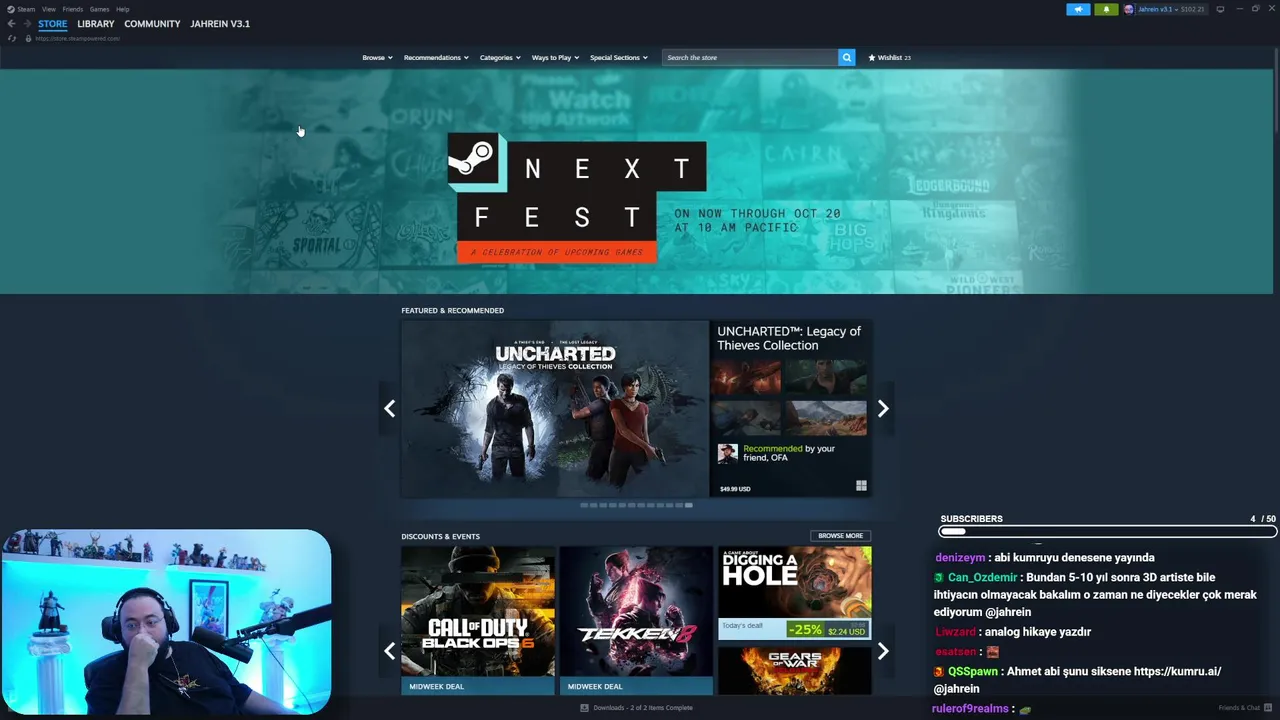Open the Jahrein v3.1 account dropdown
The width and height of the screenshot is (1280, 720).
click(1158, 9)
